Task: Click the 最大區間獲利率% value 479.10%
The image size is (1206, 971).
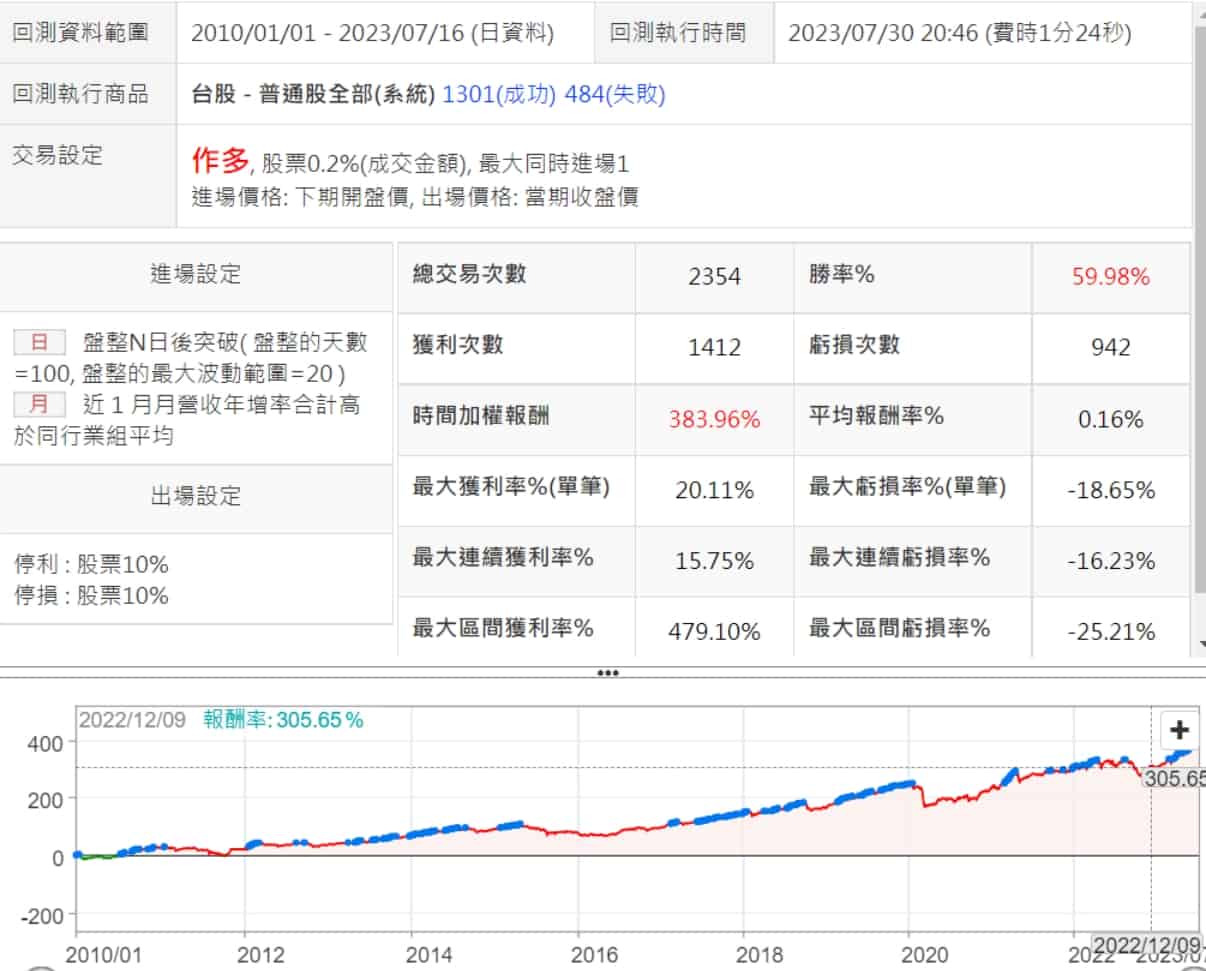Action: coord(715,632)
